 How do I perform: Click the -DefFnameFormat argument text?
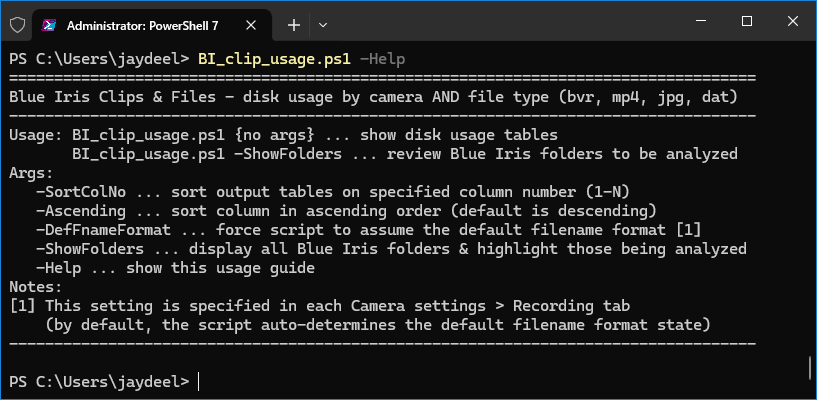pyautogui.click(x=103, y=230)
